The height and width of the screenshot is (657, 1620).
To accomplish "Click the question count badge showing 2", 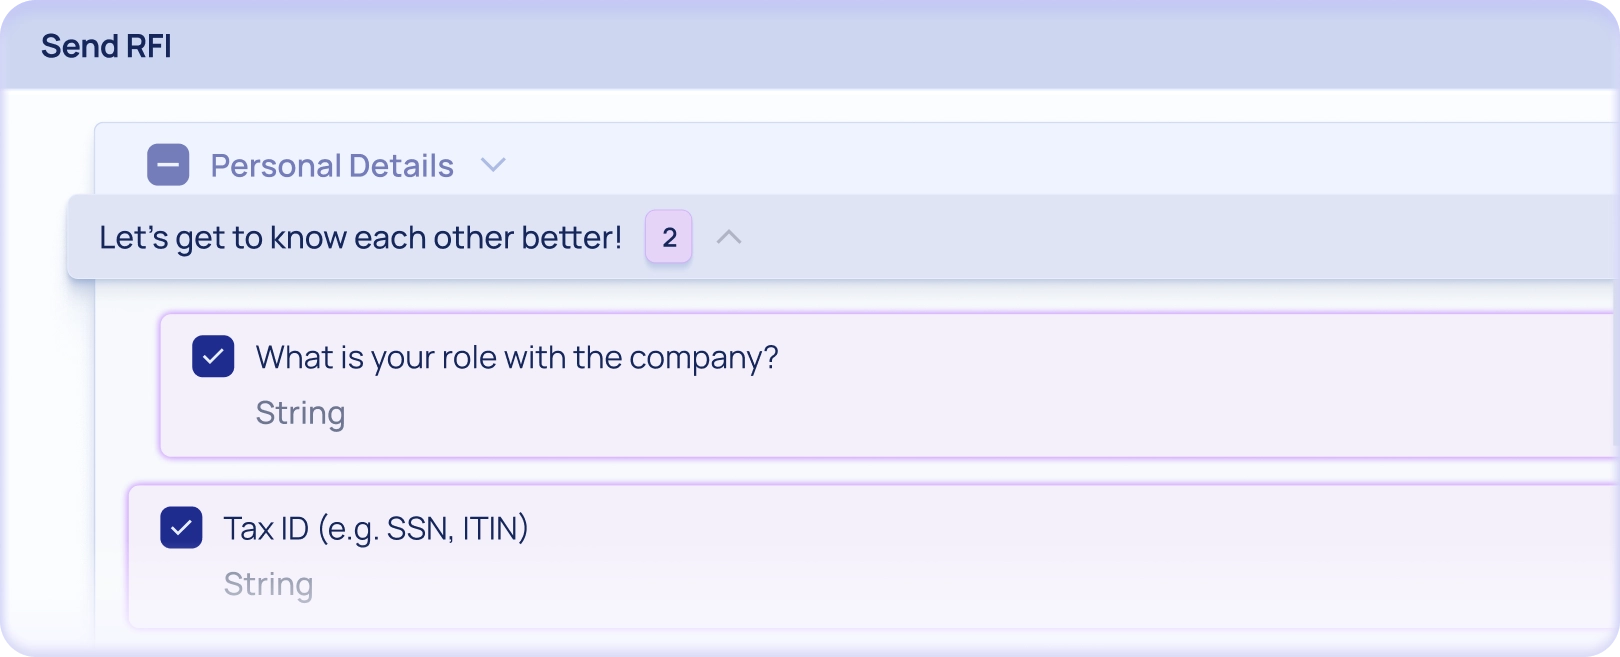I will coord(669,237).
